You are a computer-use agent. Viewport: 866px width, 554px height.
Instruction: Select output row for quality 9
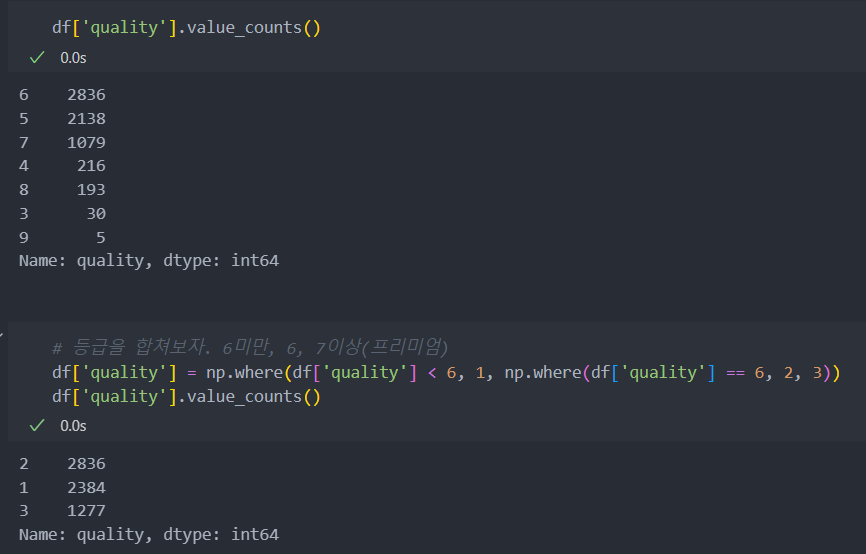[62, 238]
